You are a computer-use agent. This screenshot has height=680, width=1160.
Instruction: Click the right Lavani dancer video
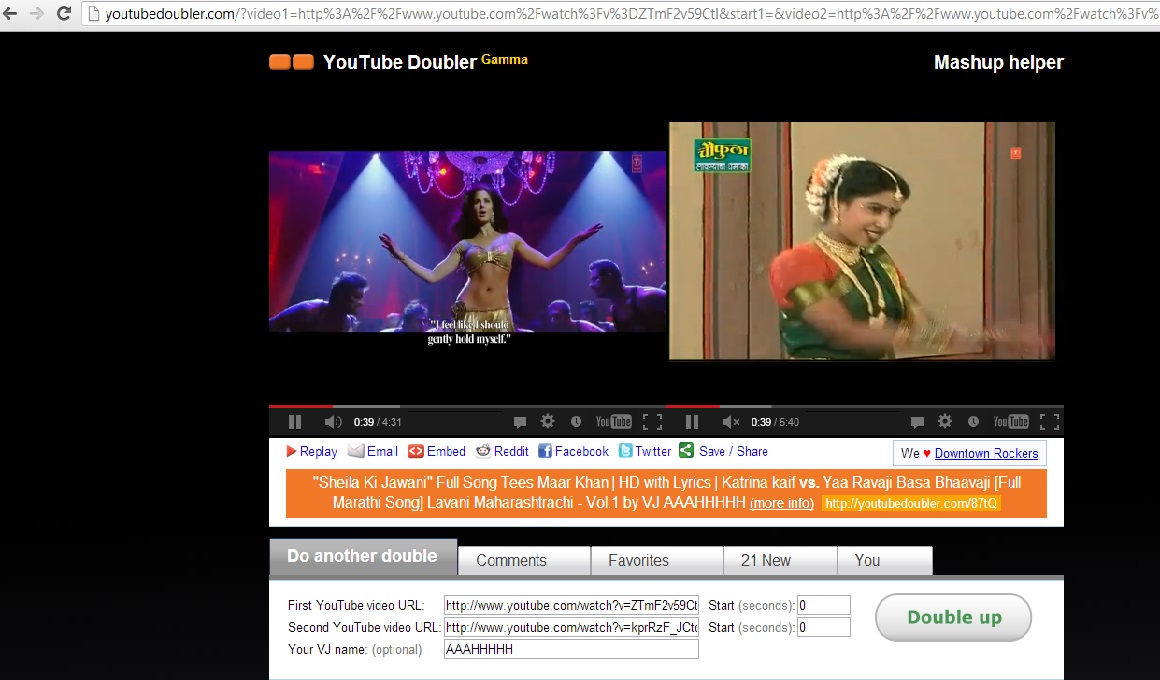pyautogui.click(x=862, y=241)
